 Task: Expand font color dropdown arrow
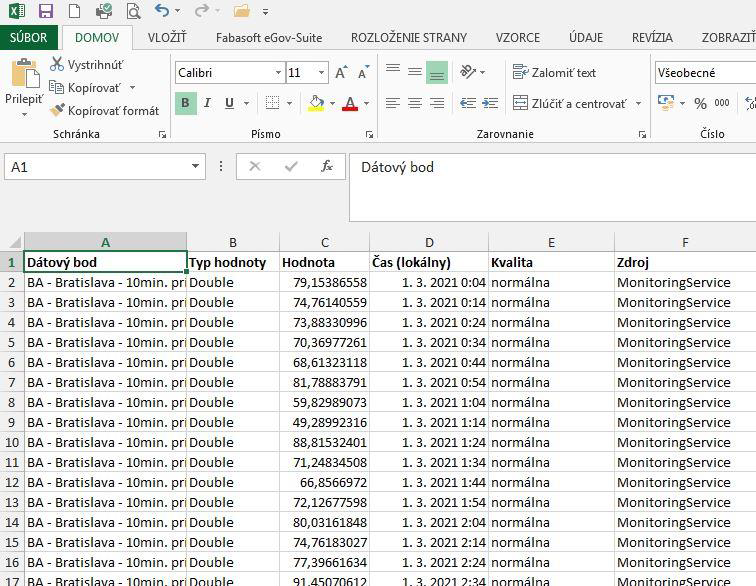pyautogui.click(x=366, y=103)
